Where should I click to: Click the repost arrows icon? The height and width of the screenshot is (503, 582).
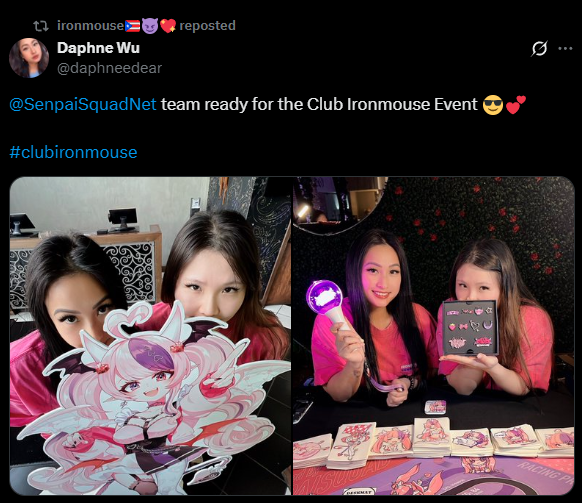[x=40, y=26]
